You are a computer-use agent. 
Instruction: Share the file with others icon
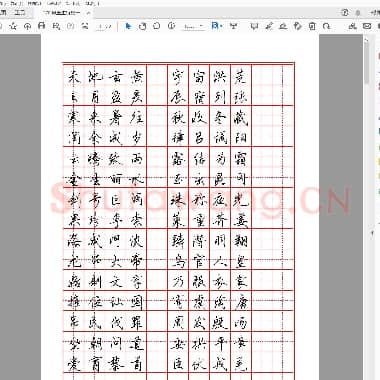(x=352, y=26)
